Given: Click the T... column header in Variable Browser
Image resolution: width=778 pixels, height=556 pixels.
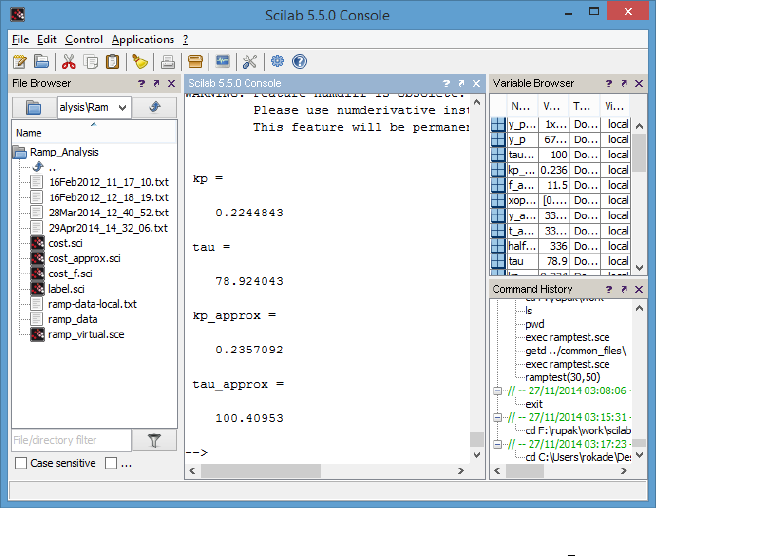Looking at the screenshot, I should point(584,106).
